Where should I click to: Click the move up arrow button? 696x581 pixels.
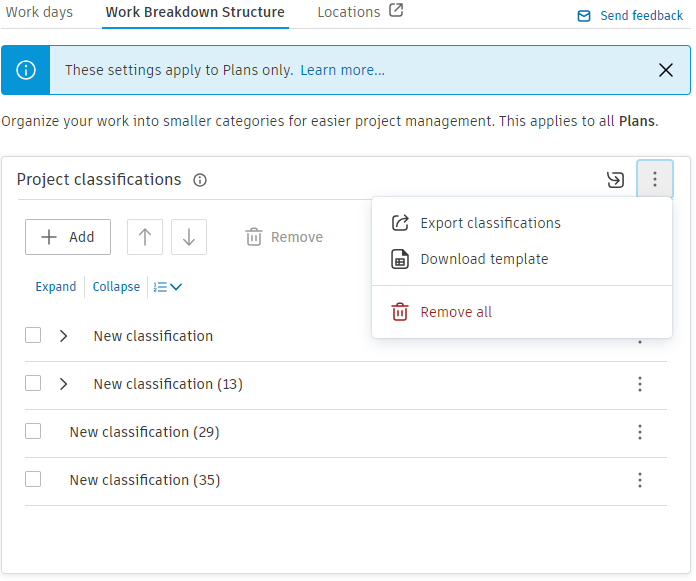[145, 237]
